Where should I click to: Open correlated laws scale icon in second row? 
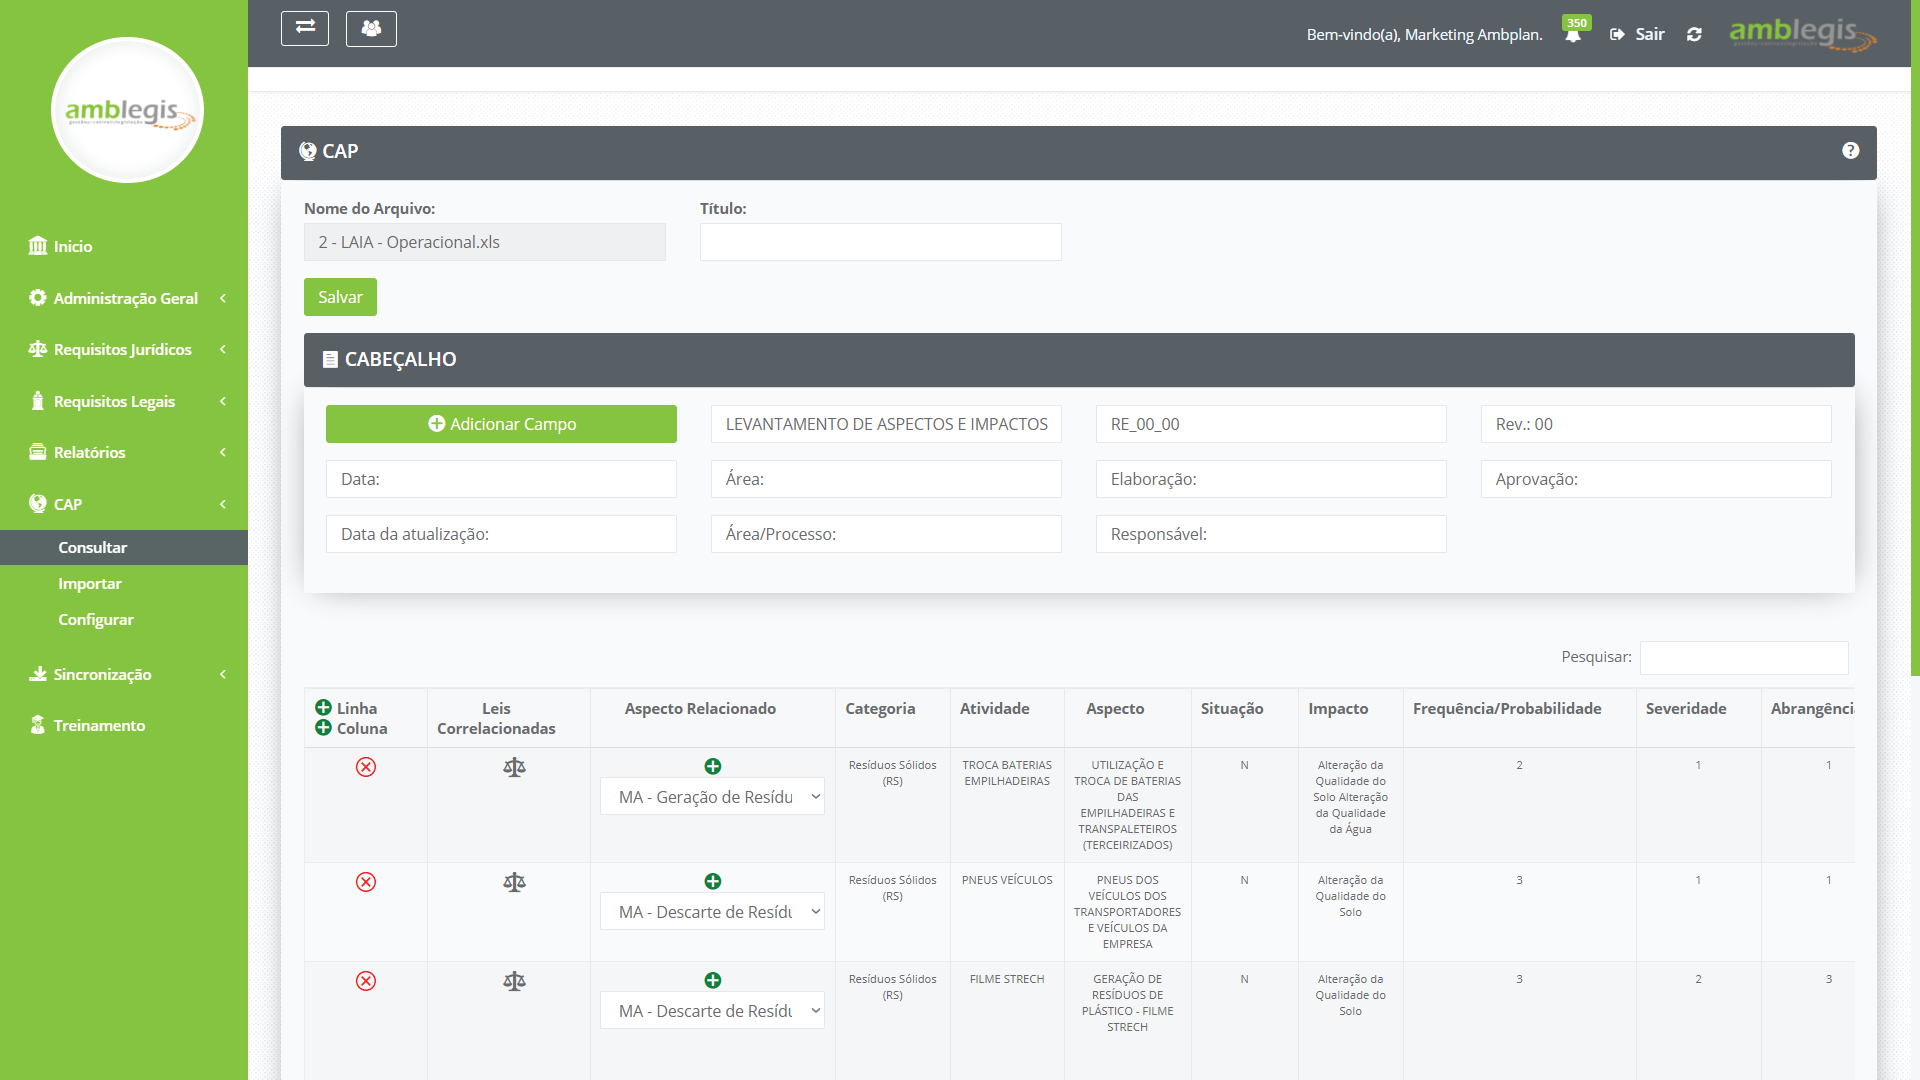click(514, 882)
